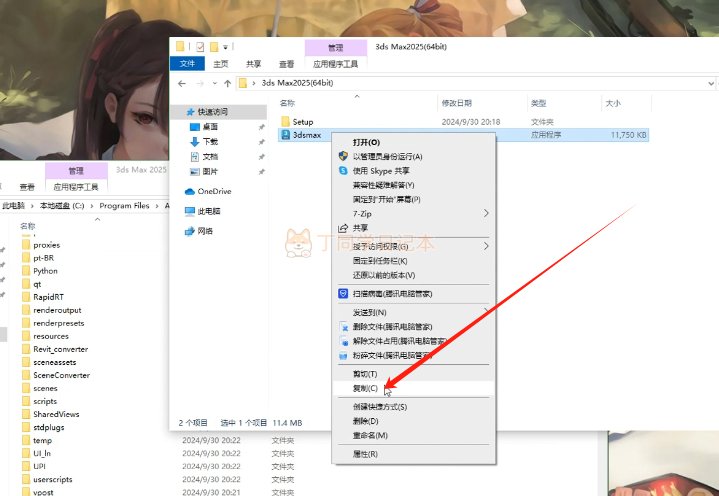Open Pictures (图片) in sidebar

210,171
